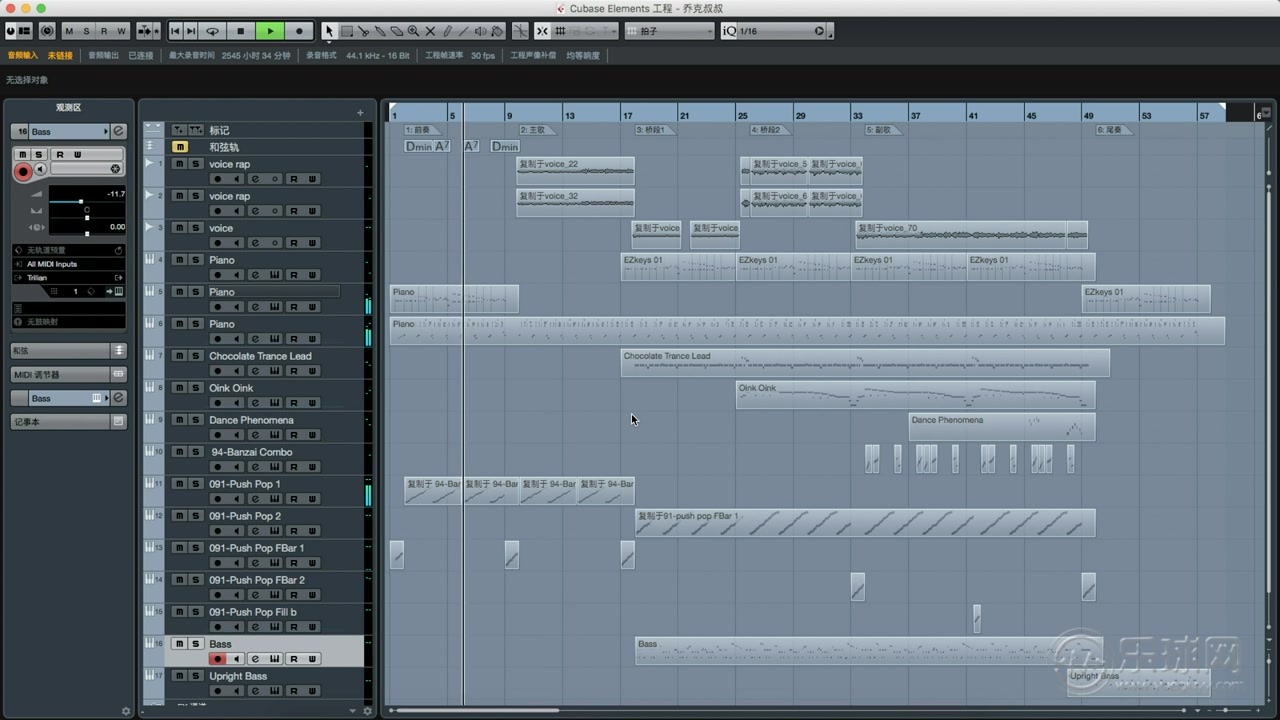Select the Erase tool

tap(396, 31)
